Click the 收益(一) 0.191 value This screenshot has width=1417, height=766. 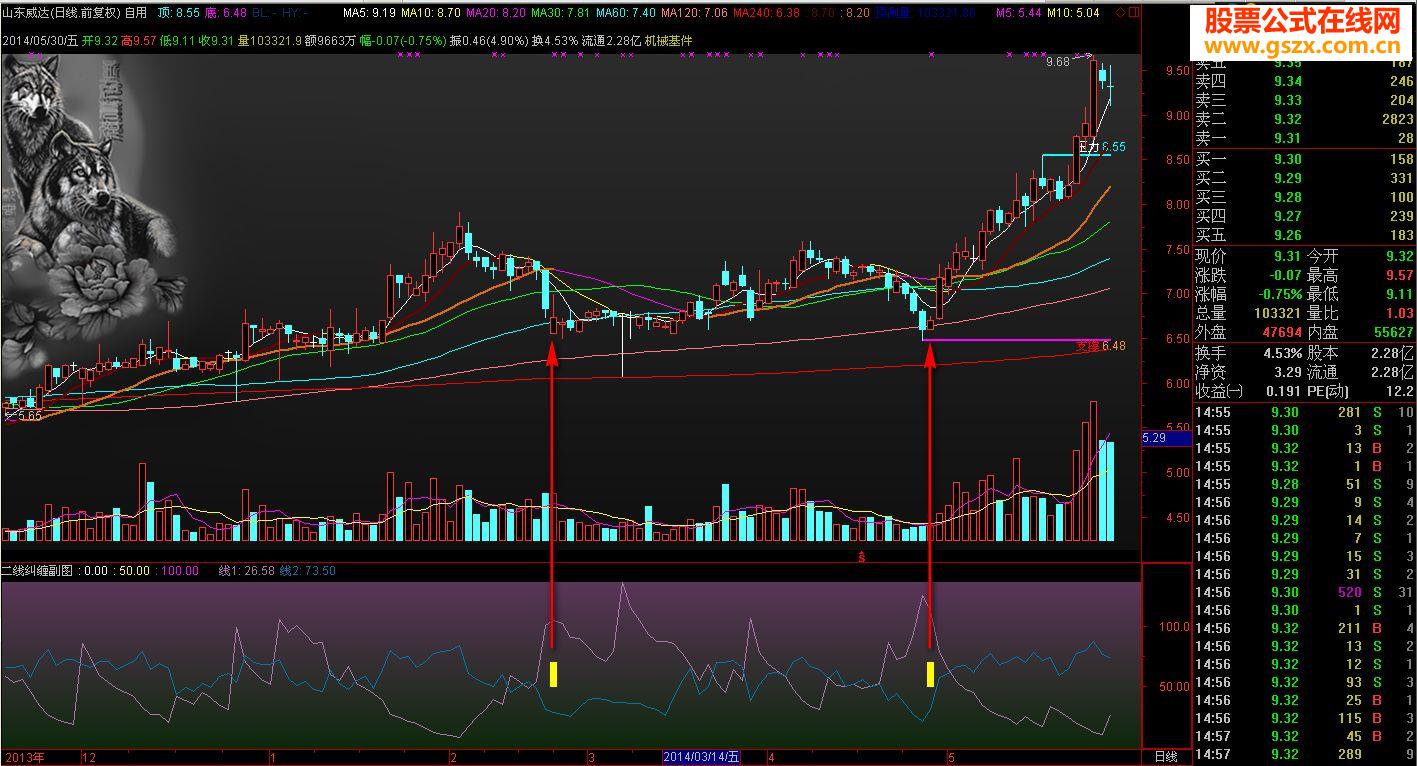click(1284, 391)
